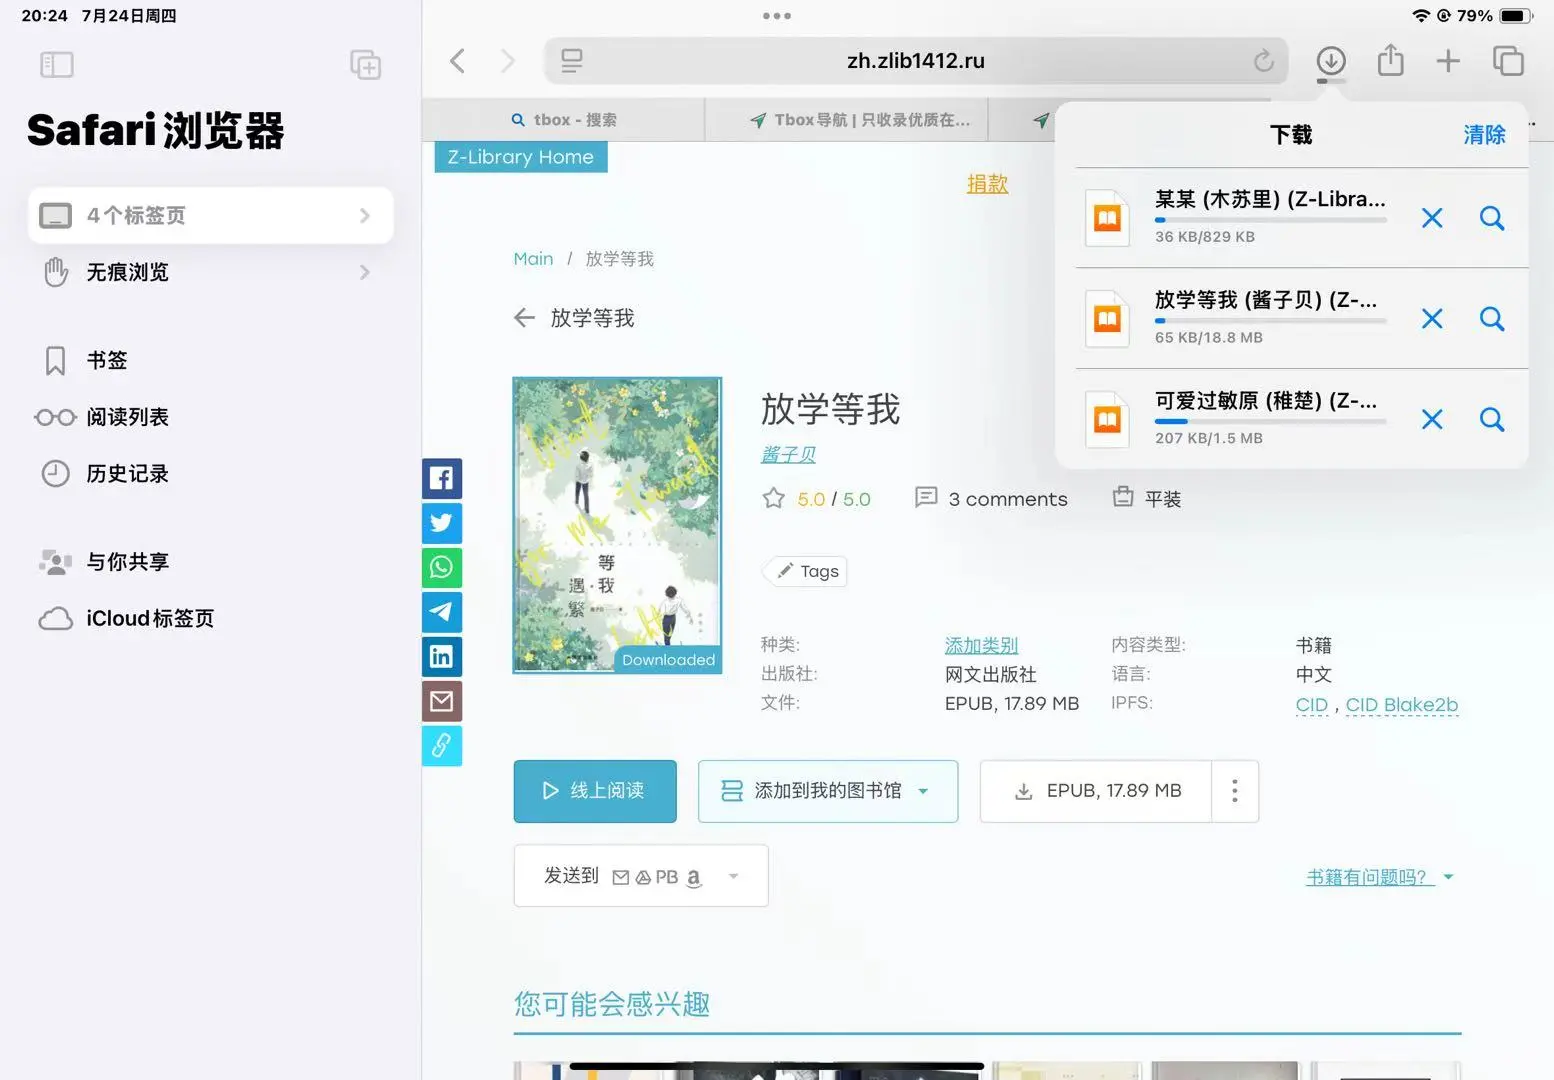This screenshot has width=1554, height=1080.
Task: Click the 添加类别 add category link
Action: click(x=981, y=646)
